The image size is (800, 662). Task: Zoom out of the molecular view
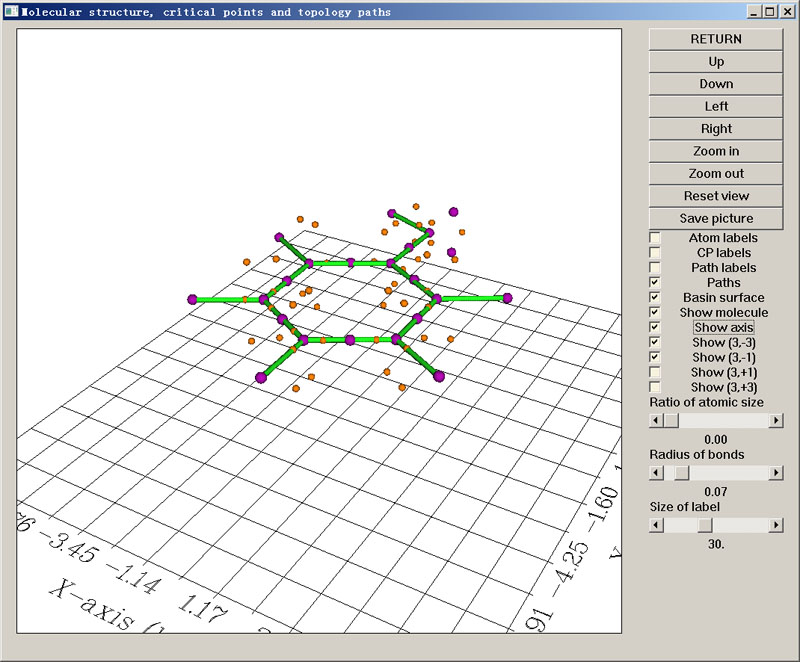coord(716,174)
